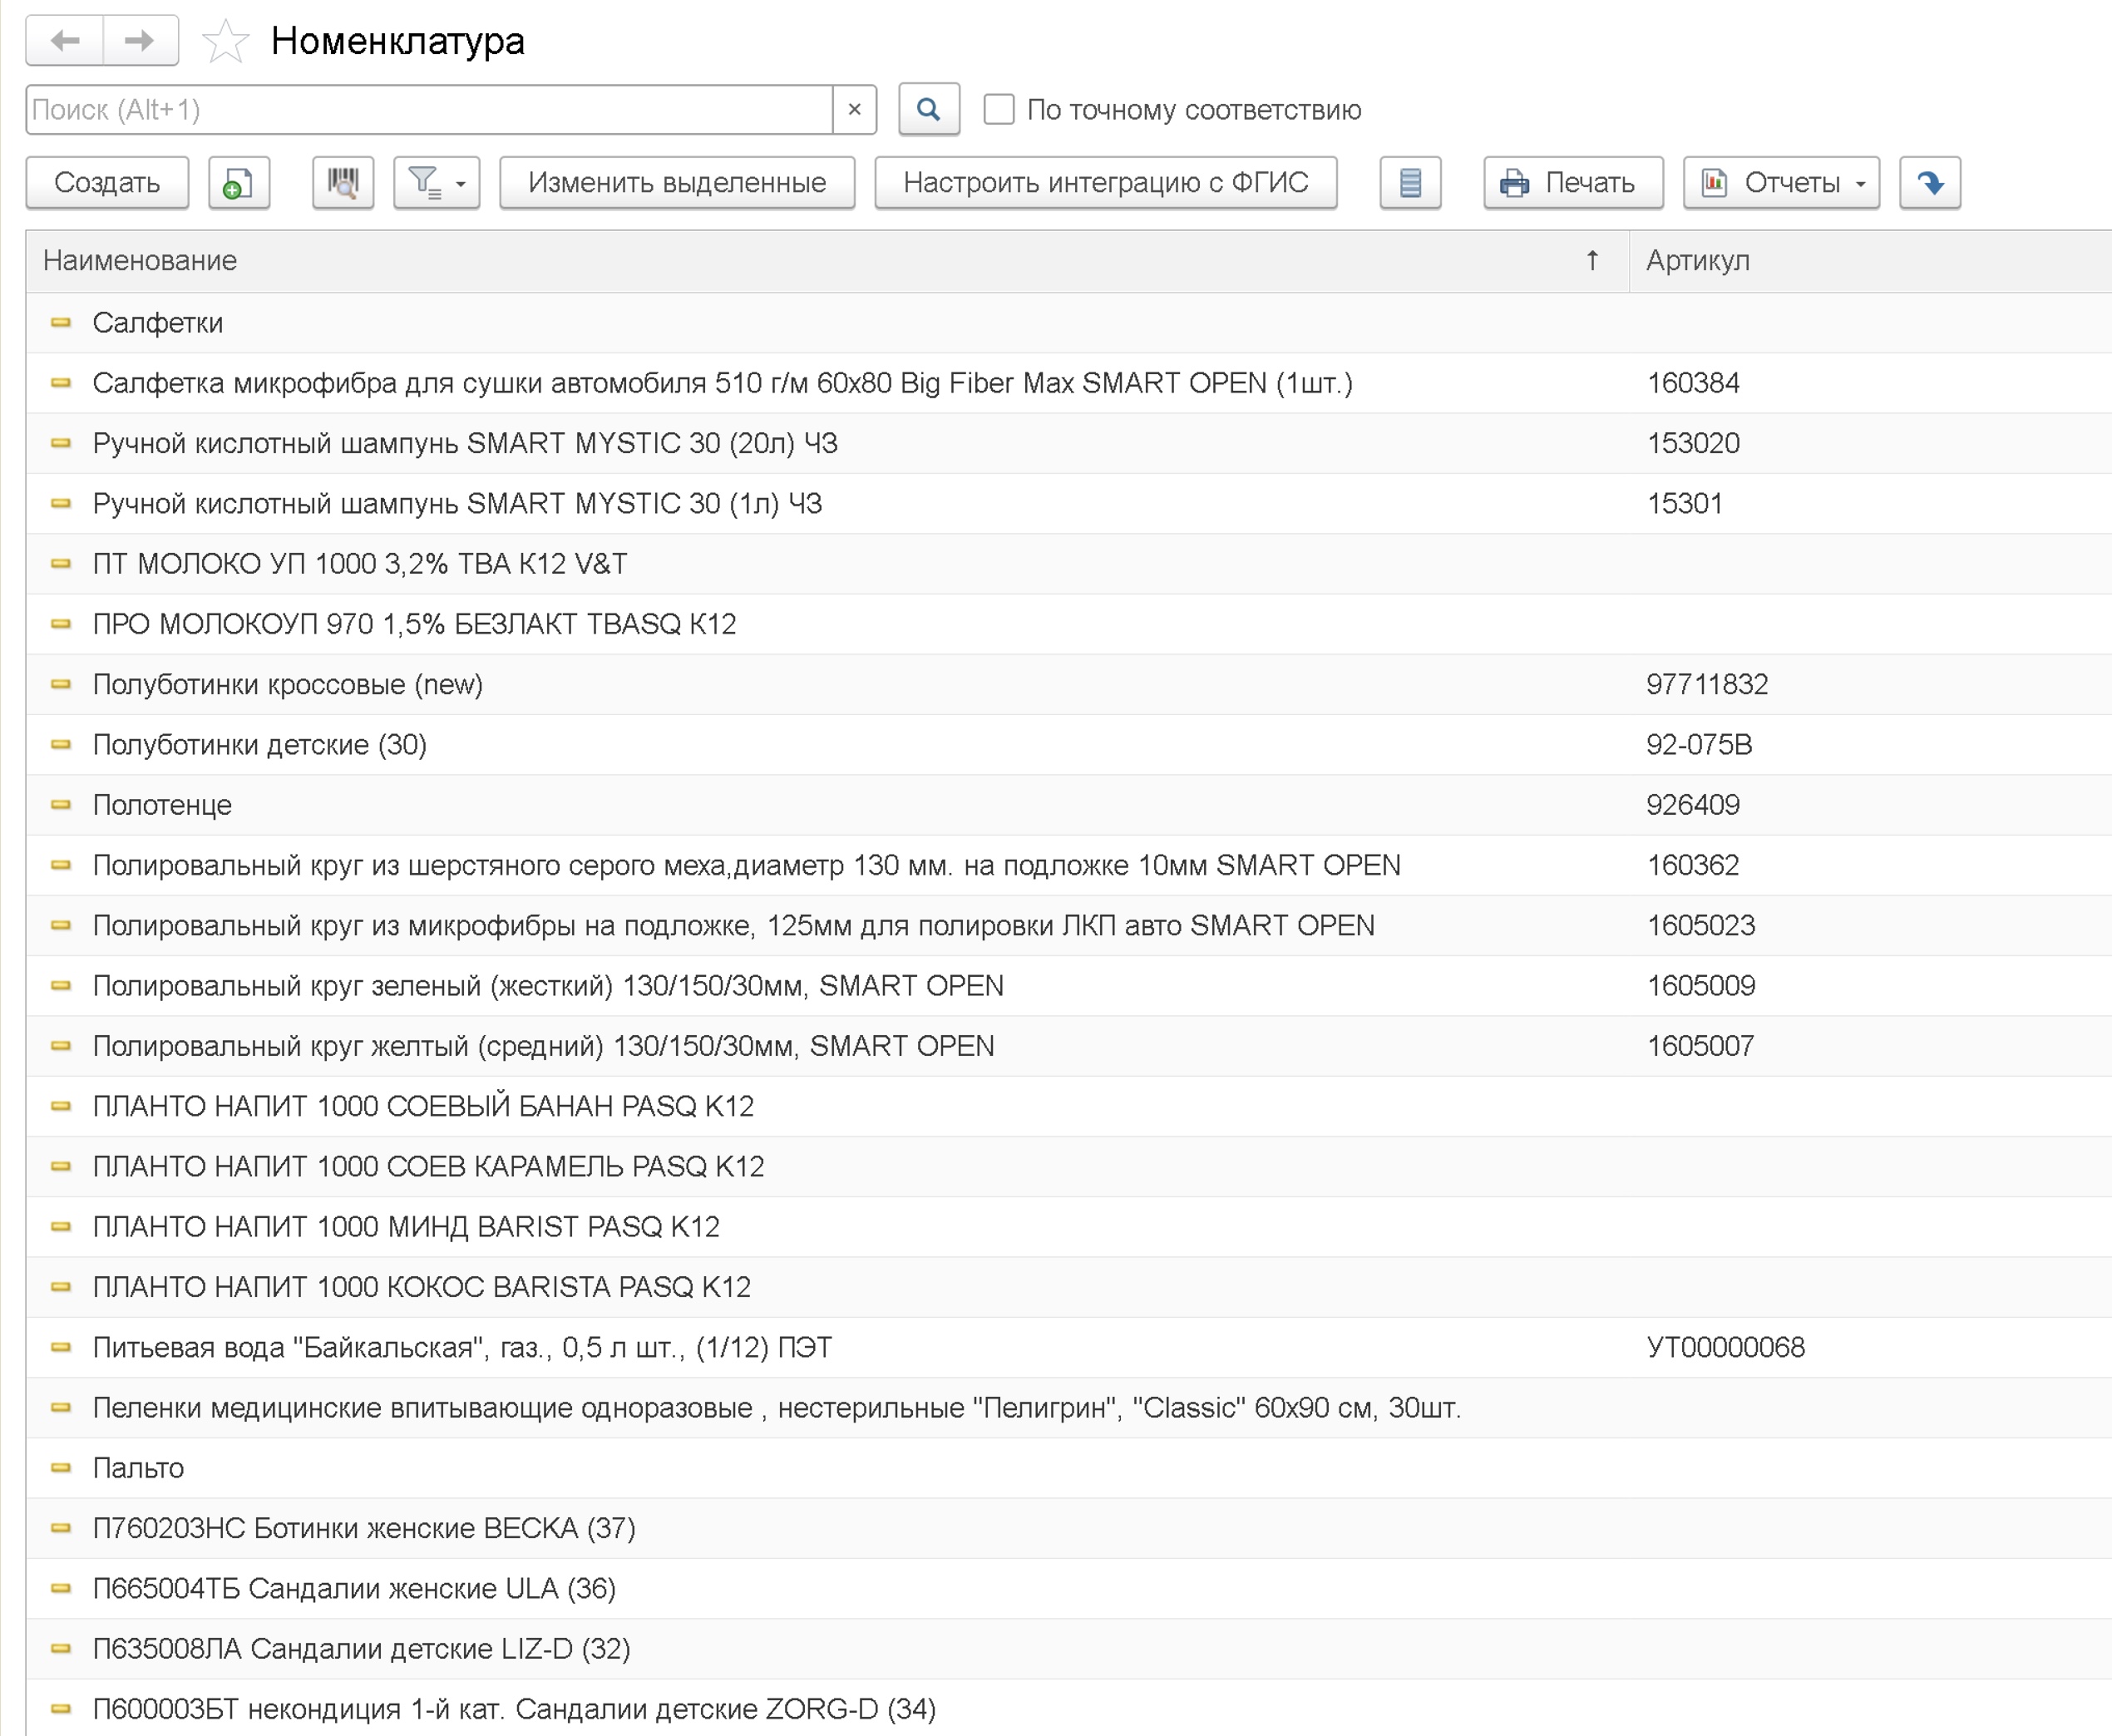
Task: Expand the filter settings dropdown
Action: [x=437, y=183]
